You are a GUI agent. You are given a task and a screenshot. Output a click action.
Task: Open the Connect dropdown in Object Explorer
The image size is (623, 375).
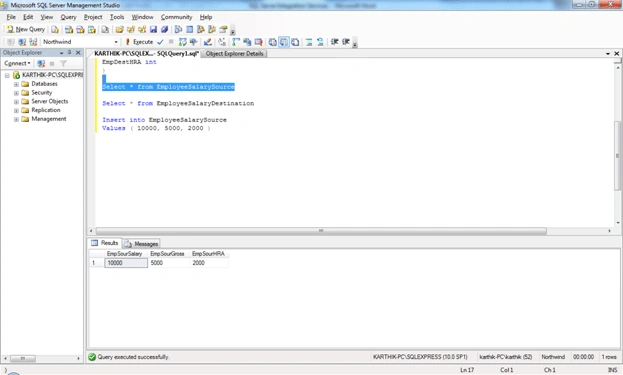pyautogui.click(x=17, y=63)
